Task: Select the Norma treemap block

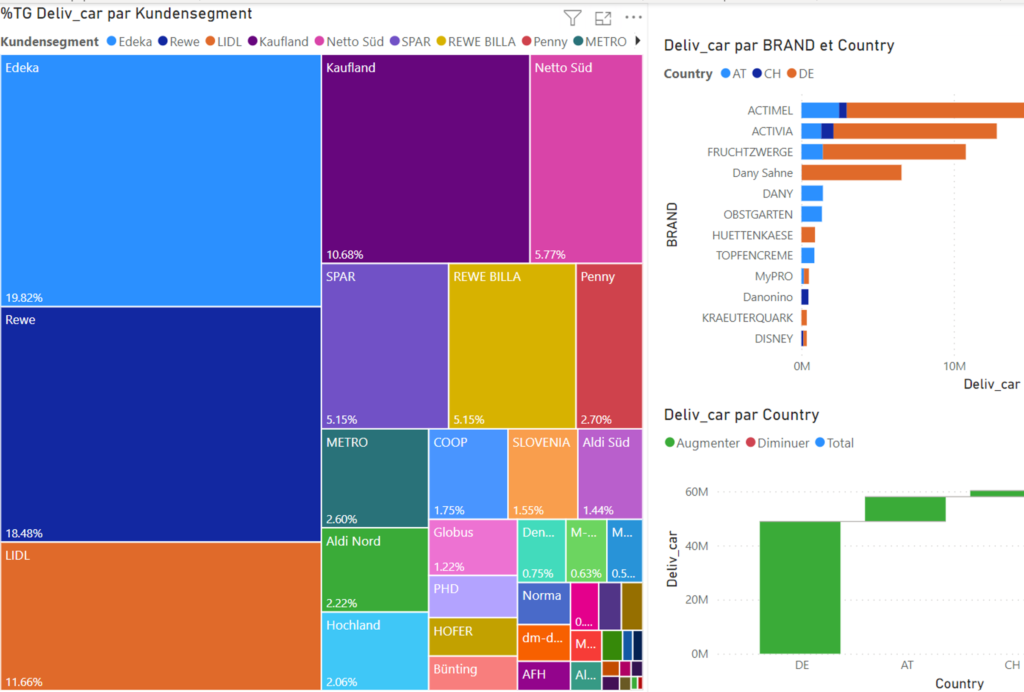Action: 544,603
